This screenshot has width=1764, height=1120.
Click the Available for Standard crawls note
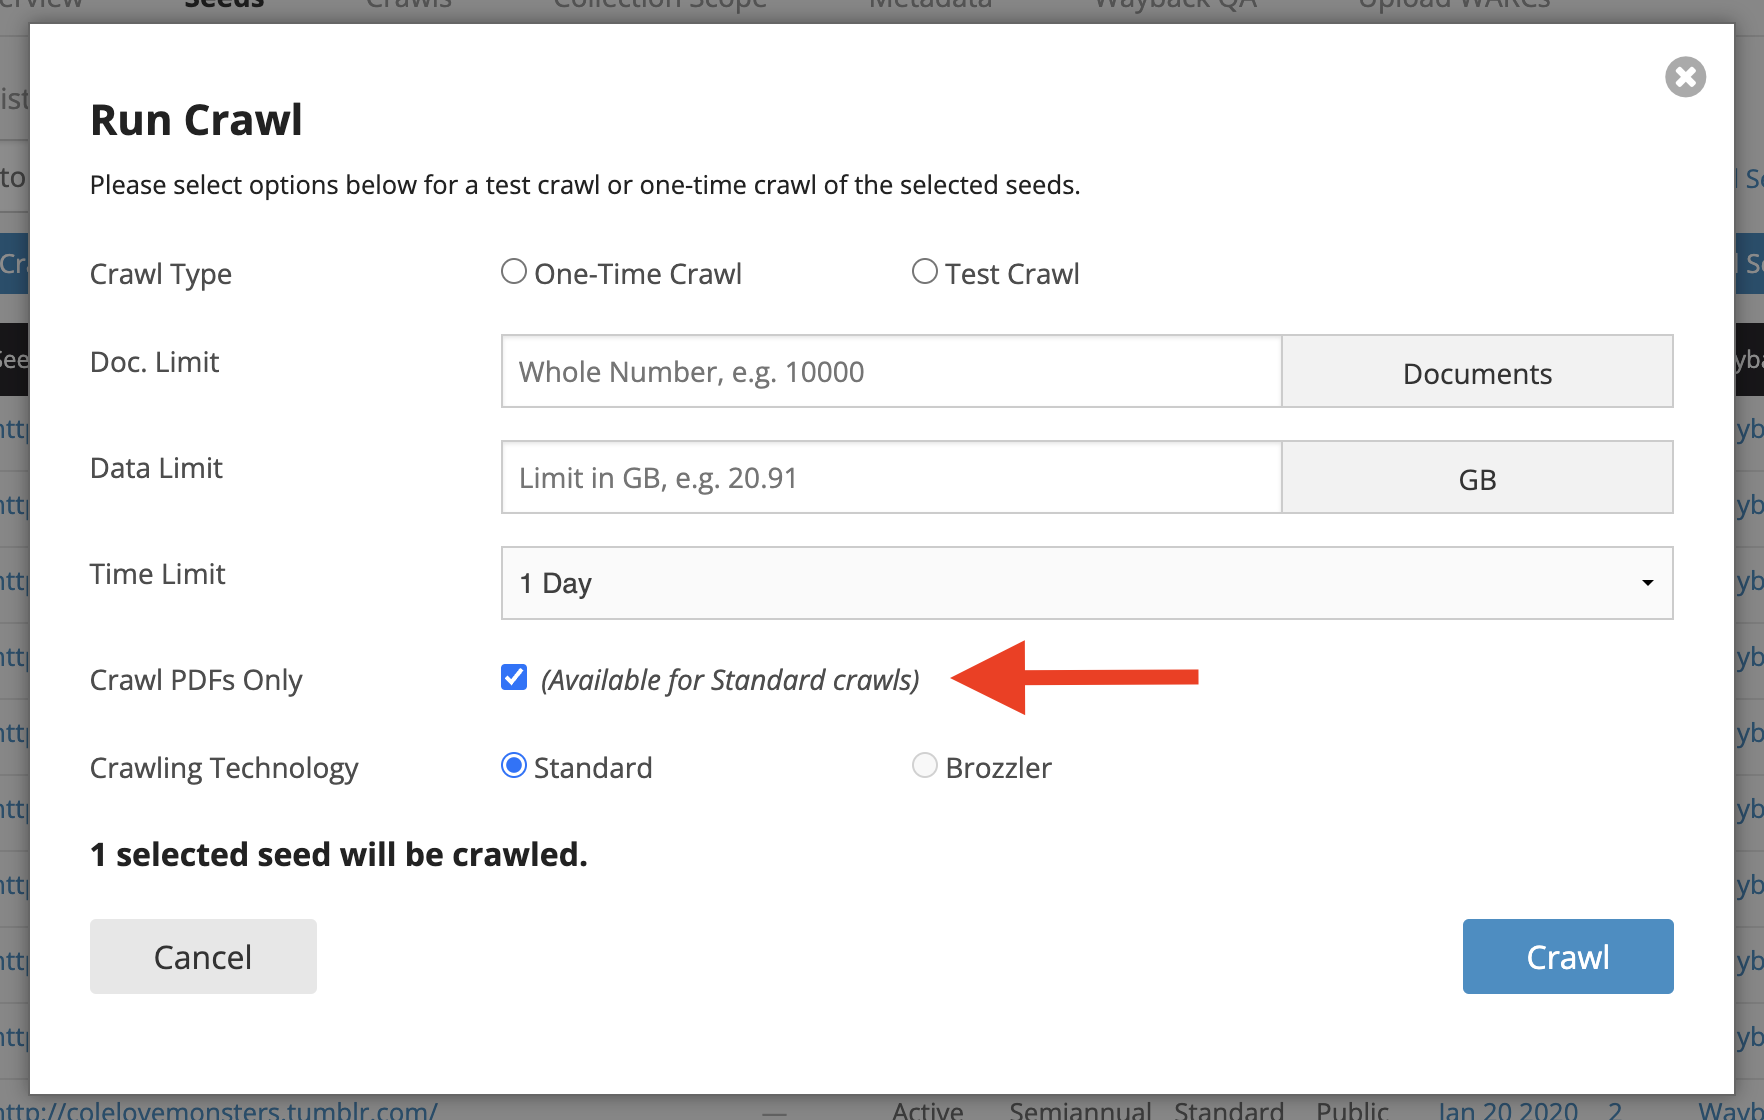coord(730,680)
